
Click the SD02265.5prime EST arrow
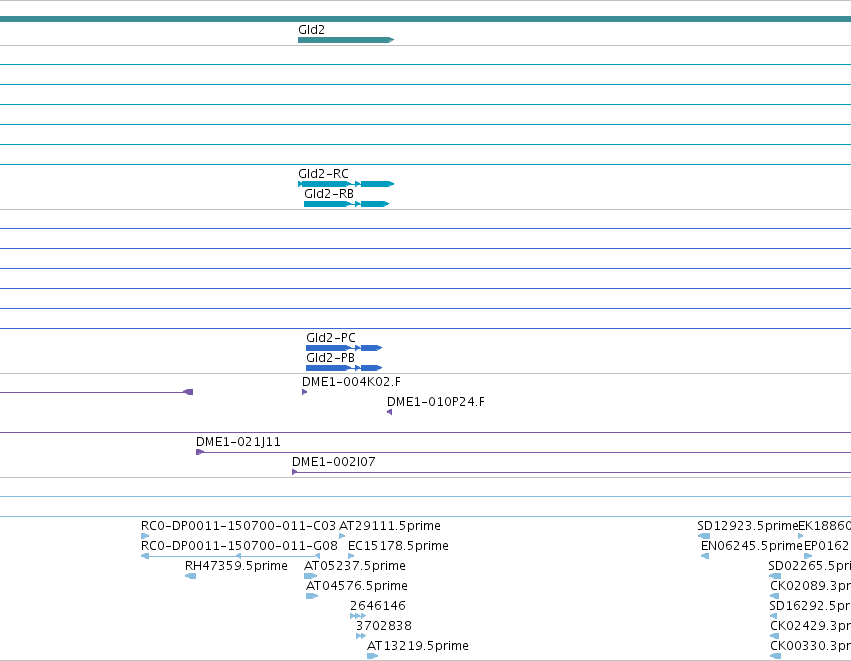pyautogui.click(x=775, y=576)
